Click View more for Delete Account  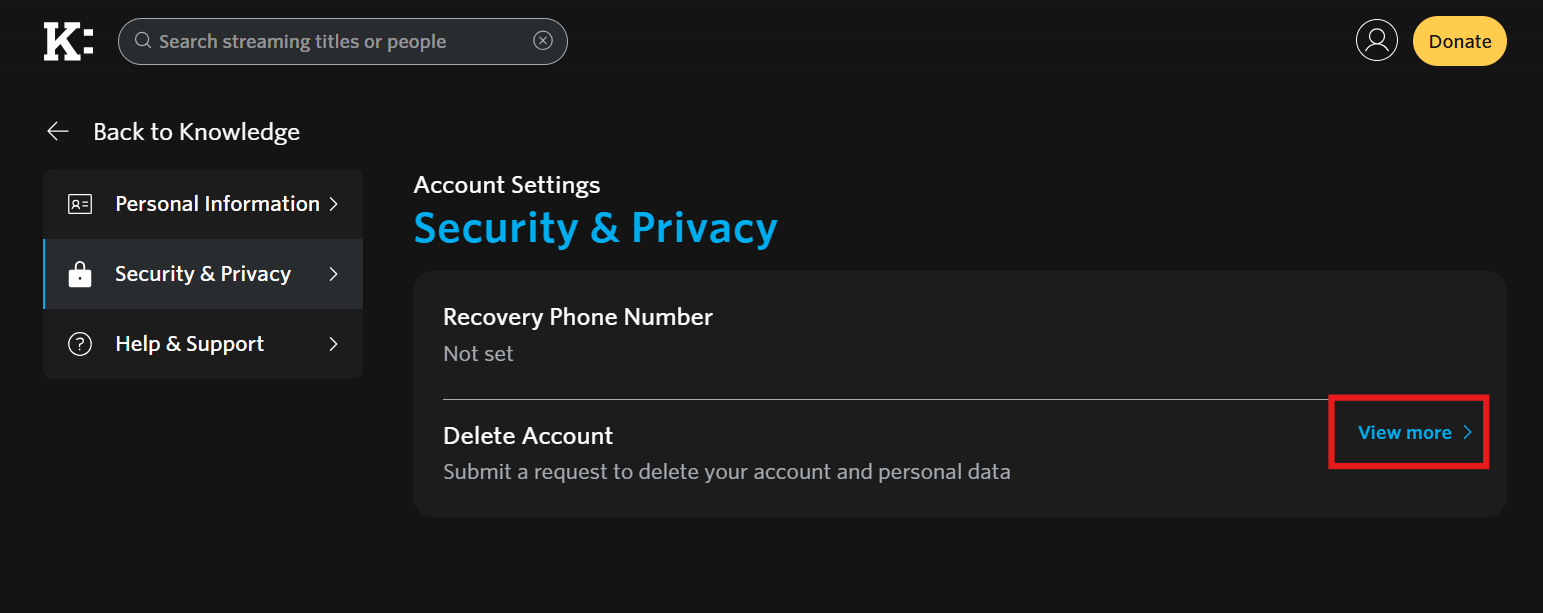[x=1404, y=433]
